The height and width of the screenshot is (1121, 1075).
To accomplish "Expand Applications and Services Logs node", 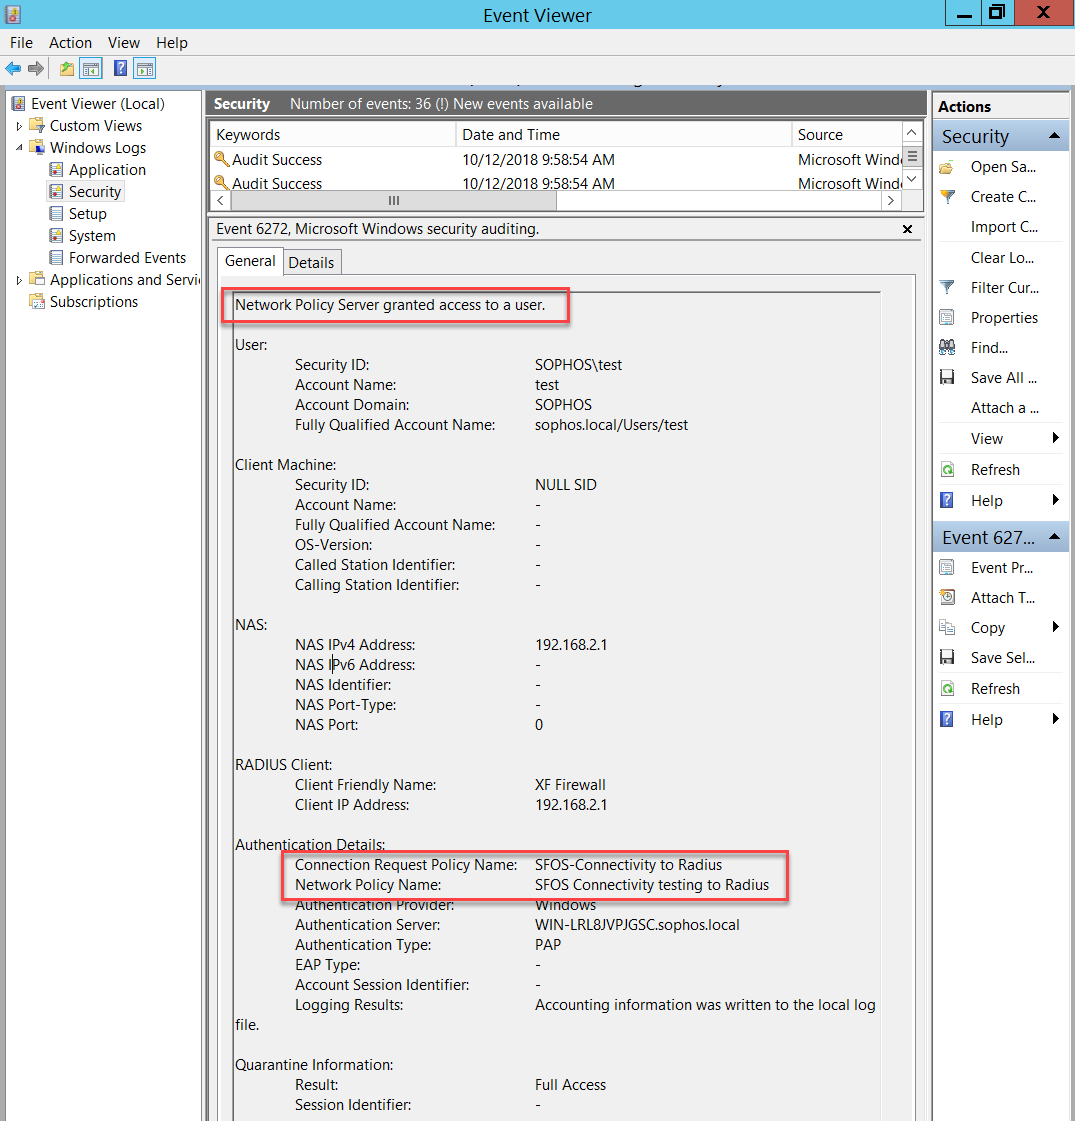I will click(19, 280).
